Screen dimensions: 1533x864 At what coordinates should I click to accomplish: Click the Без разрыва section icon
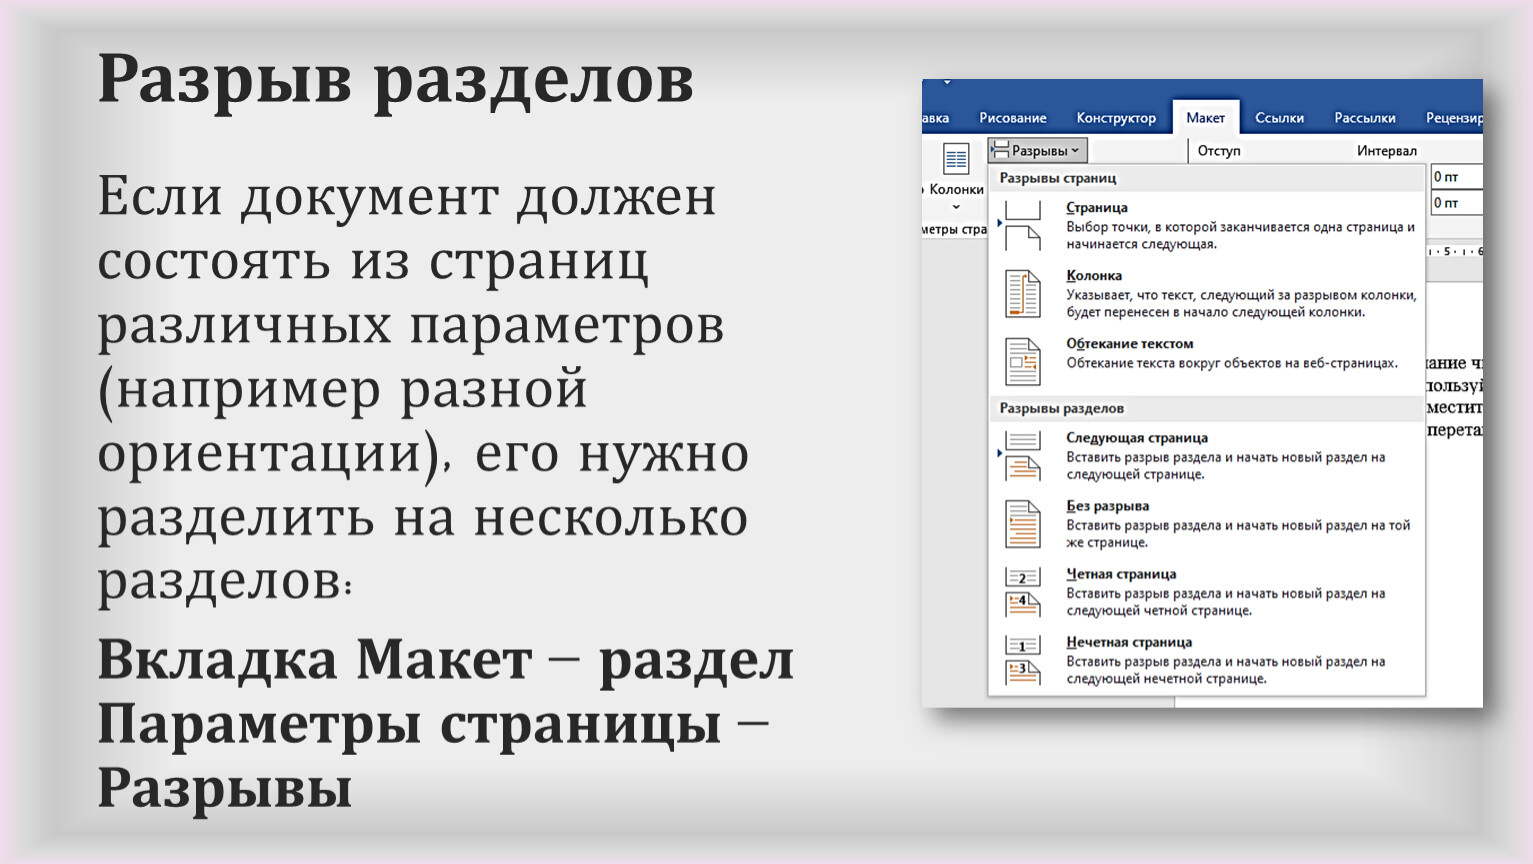click(1022, 523)
